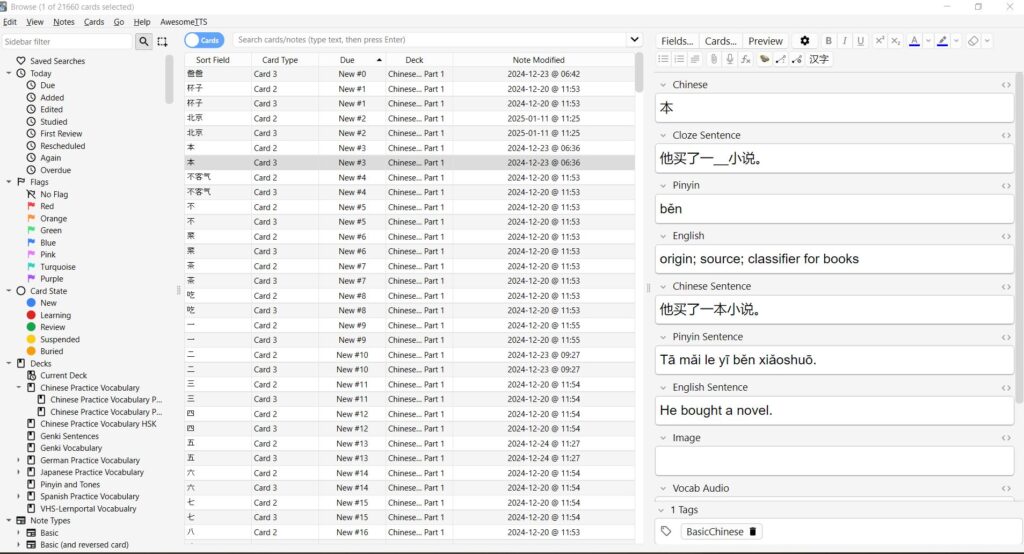Open the Edit menu

[10, 22]
